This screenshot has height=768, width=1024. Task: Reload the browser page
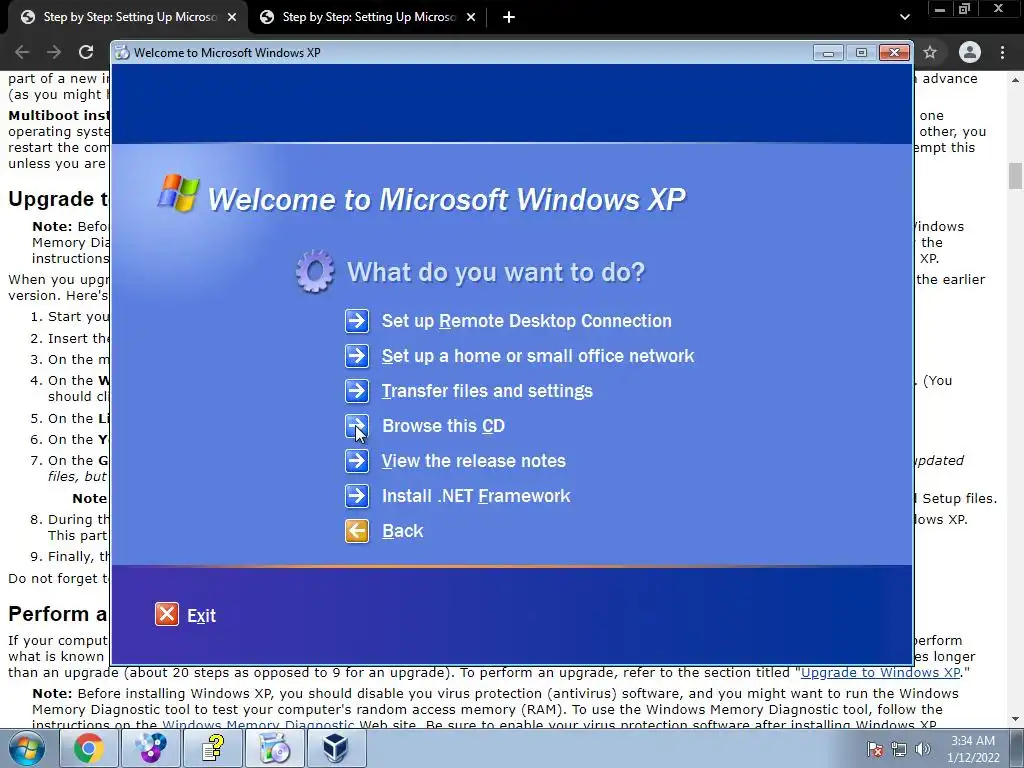[86, 52]
